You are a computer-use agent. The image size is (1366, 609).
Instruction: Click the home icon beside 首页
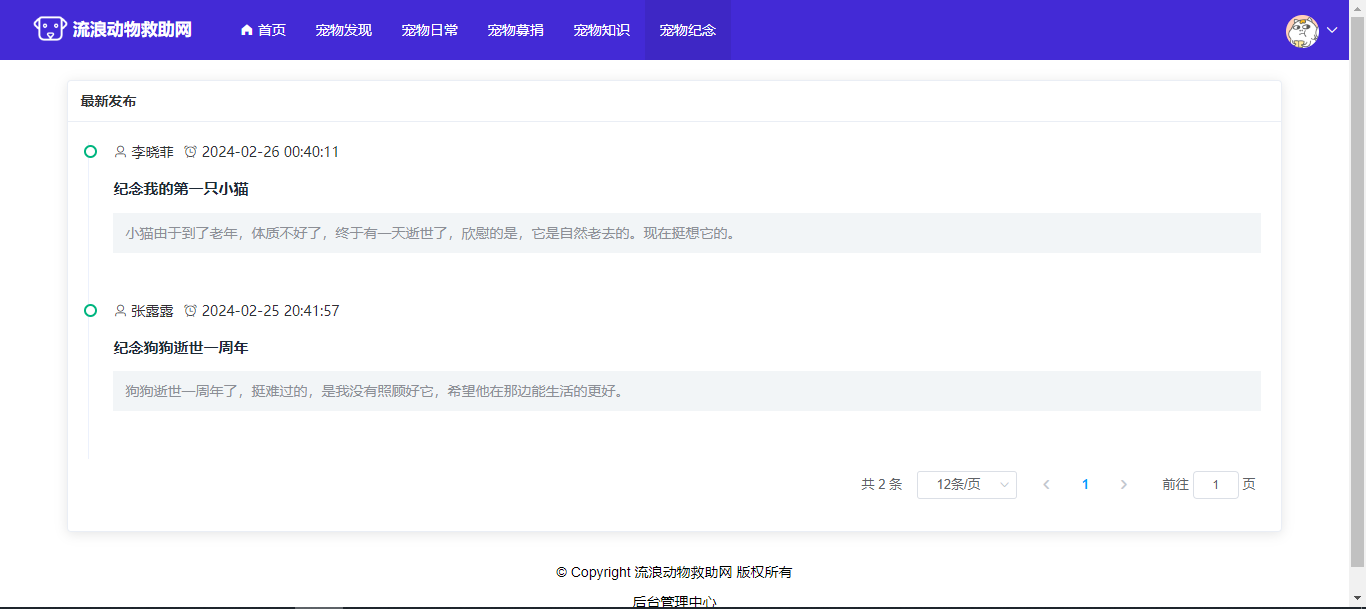247,30
